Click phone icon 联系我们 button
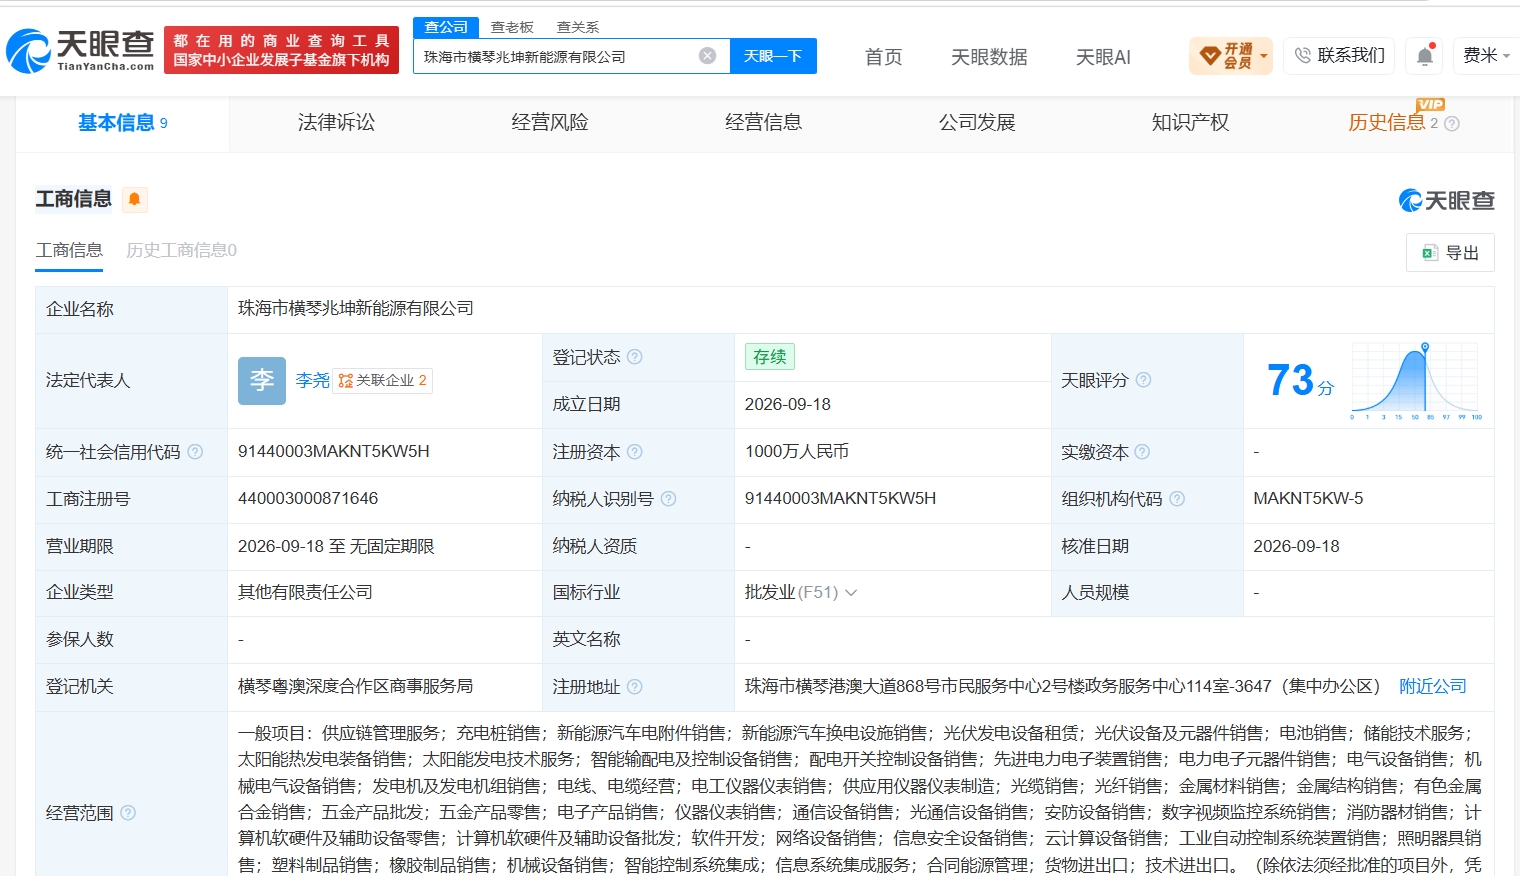This screenshot has width=1520, height=876. (x=1339, y=56)
